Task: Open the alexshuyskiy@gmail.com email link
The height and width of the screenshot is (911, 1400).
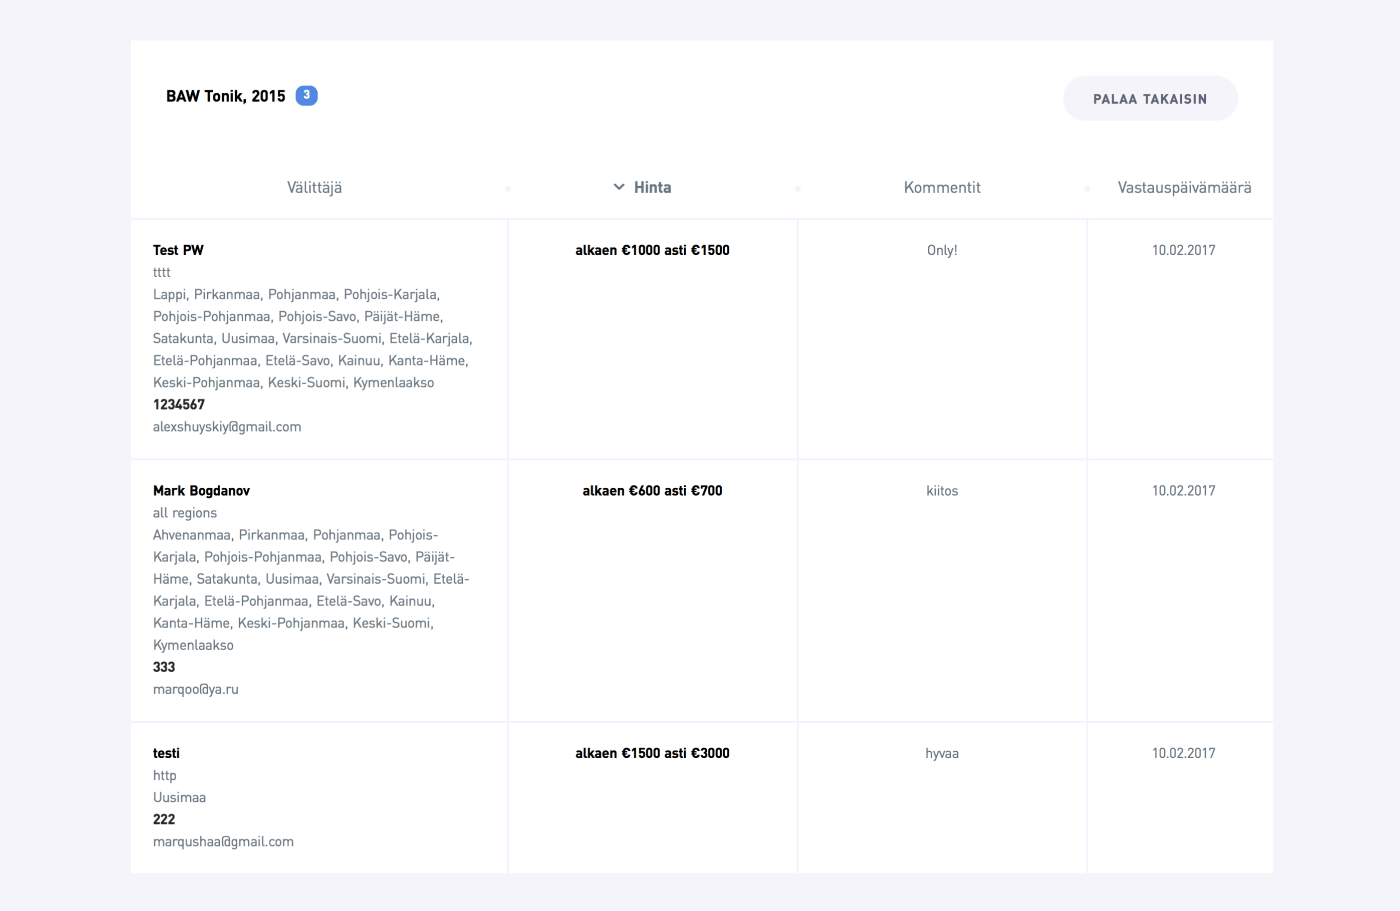Action: click(x=227, y=427)
